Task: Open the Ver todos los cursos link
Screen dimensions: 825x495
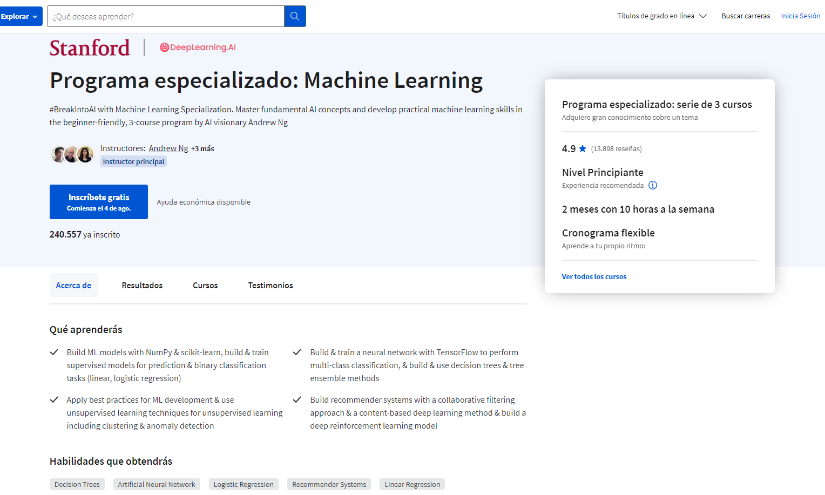Action: point(594,276)
